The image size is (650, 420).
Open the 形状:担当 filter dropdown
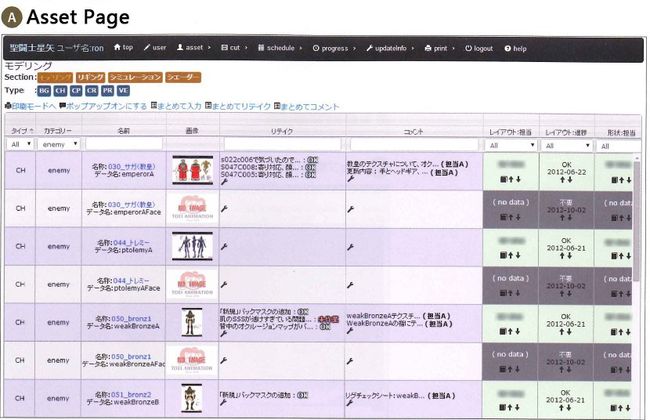618,146
